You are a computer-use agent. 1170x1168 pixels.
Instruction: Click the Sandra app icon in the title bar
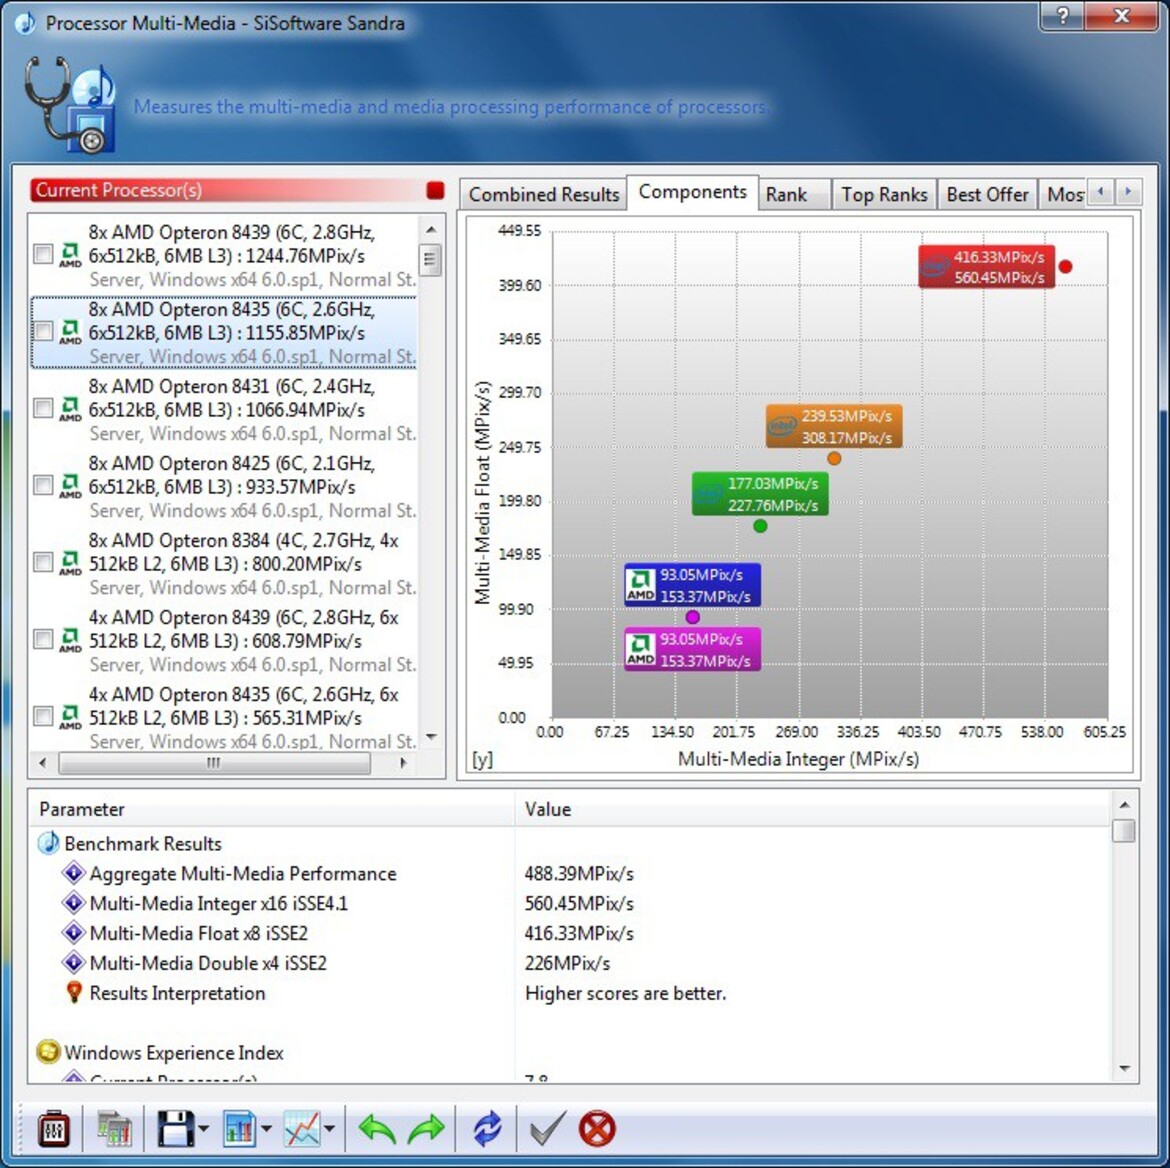coord(25,23)
